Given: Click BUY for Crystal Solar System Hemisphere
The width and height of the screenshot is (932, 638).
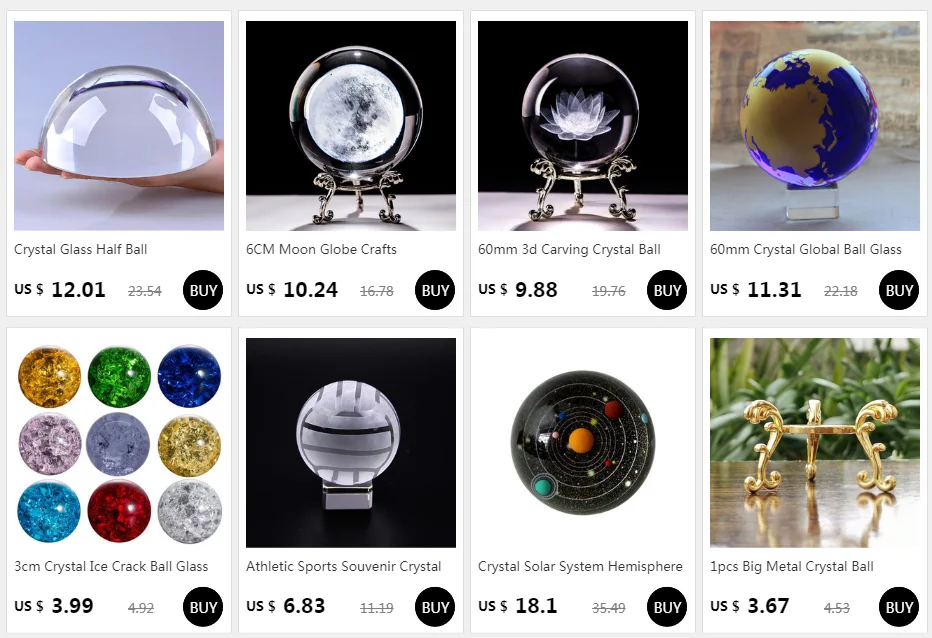Looking at the screenshot, I should [667, 607].
